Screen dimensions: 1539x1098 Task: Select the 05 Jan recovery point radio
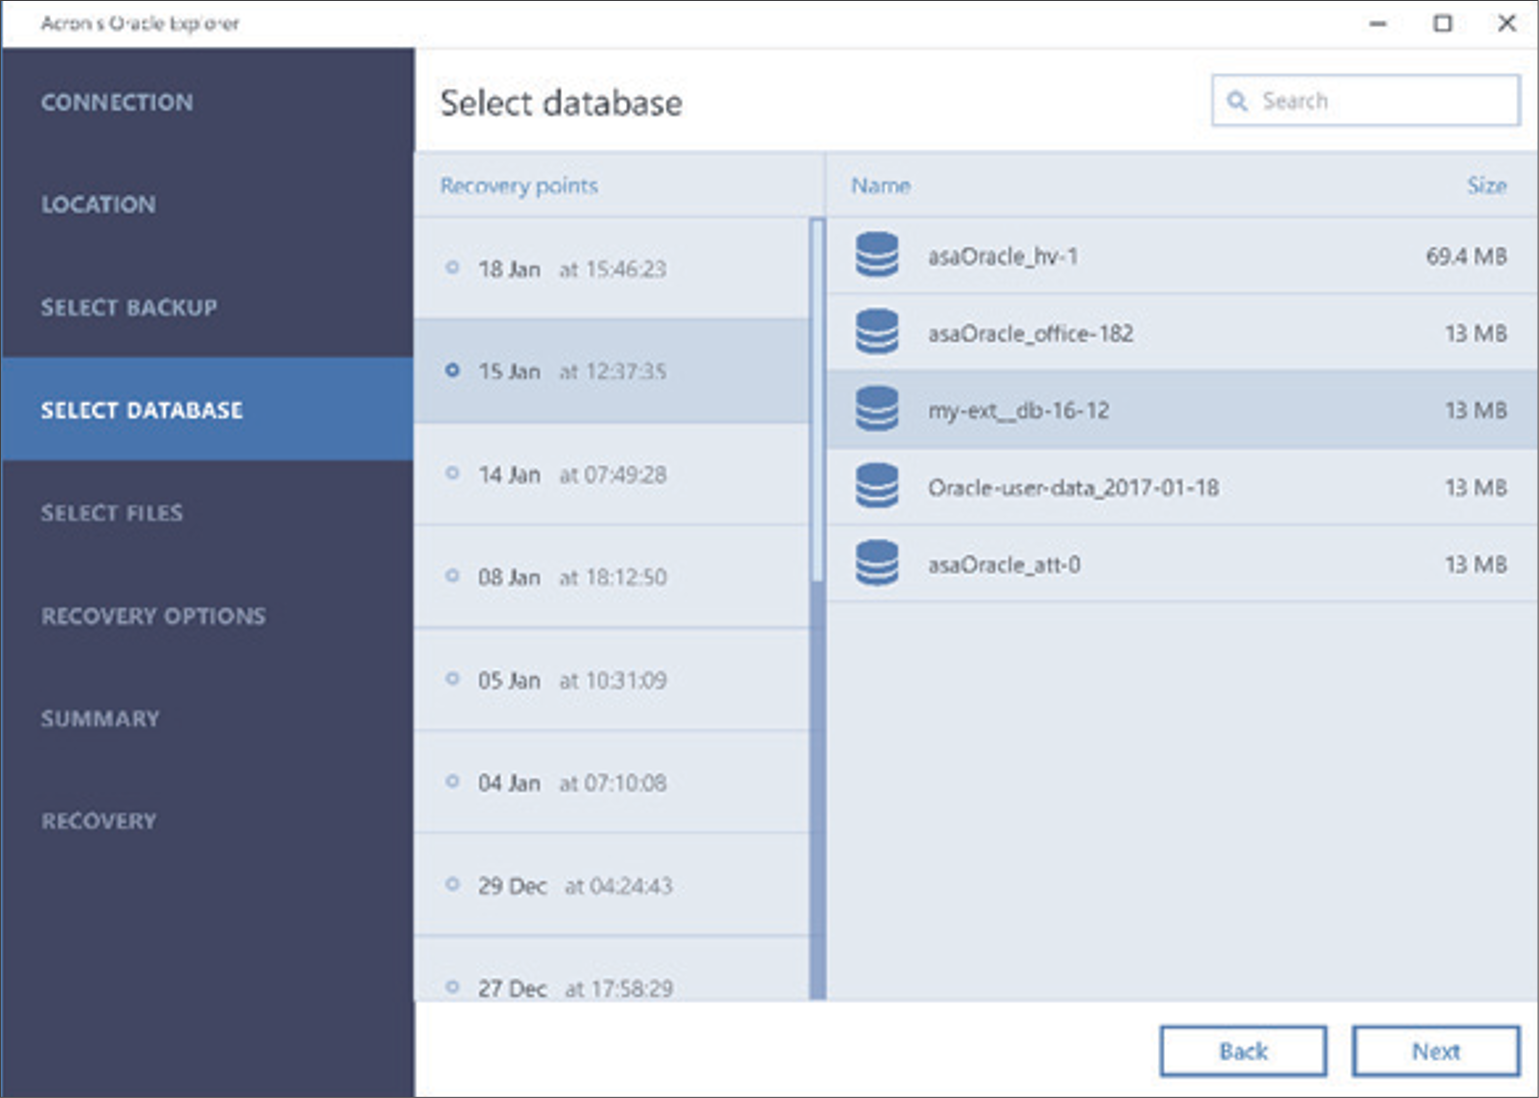[452, 679]
